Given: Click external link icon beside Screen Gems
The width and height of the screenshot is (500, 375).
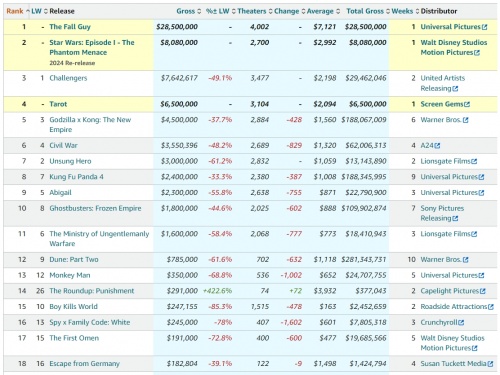Looking at the screenshot, I should [467, 104].
